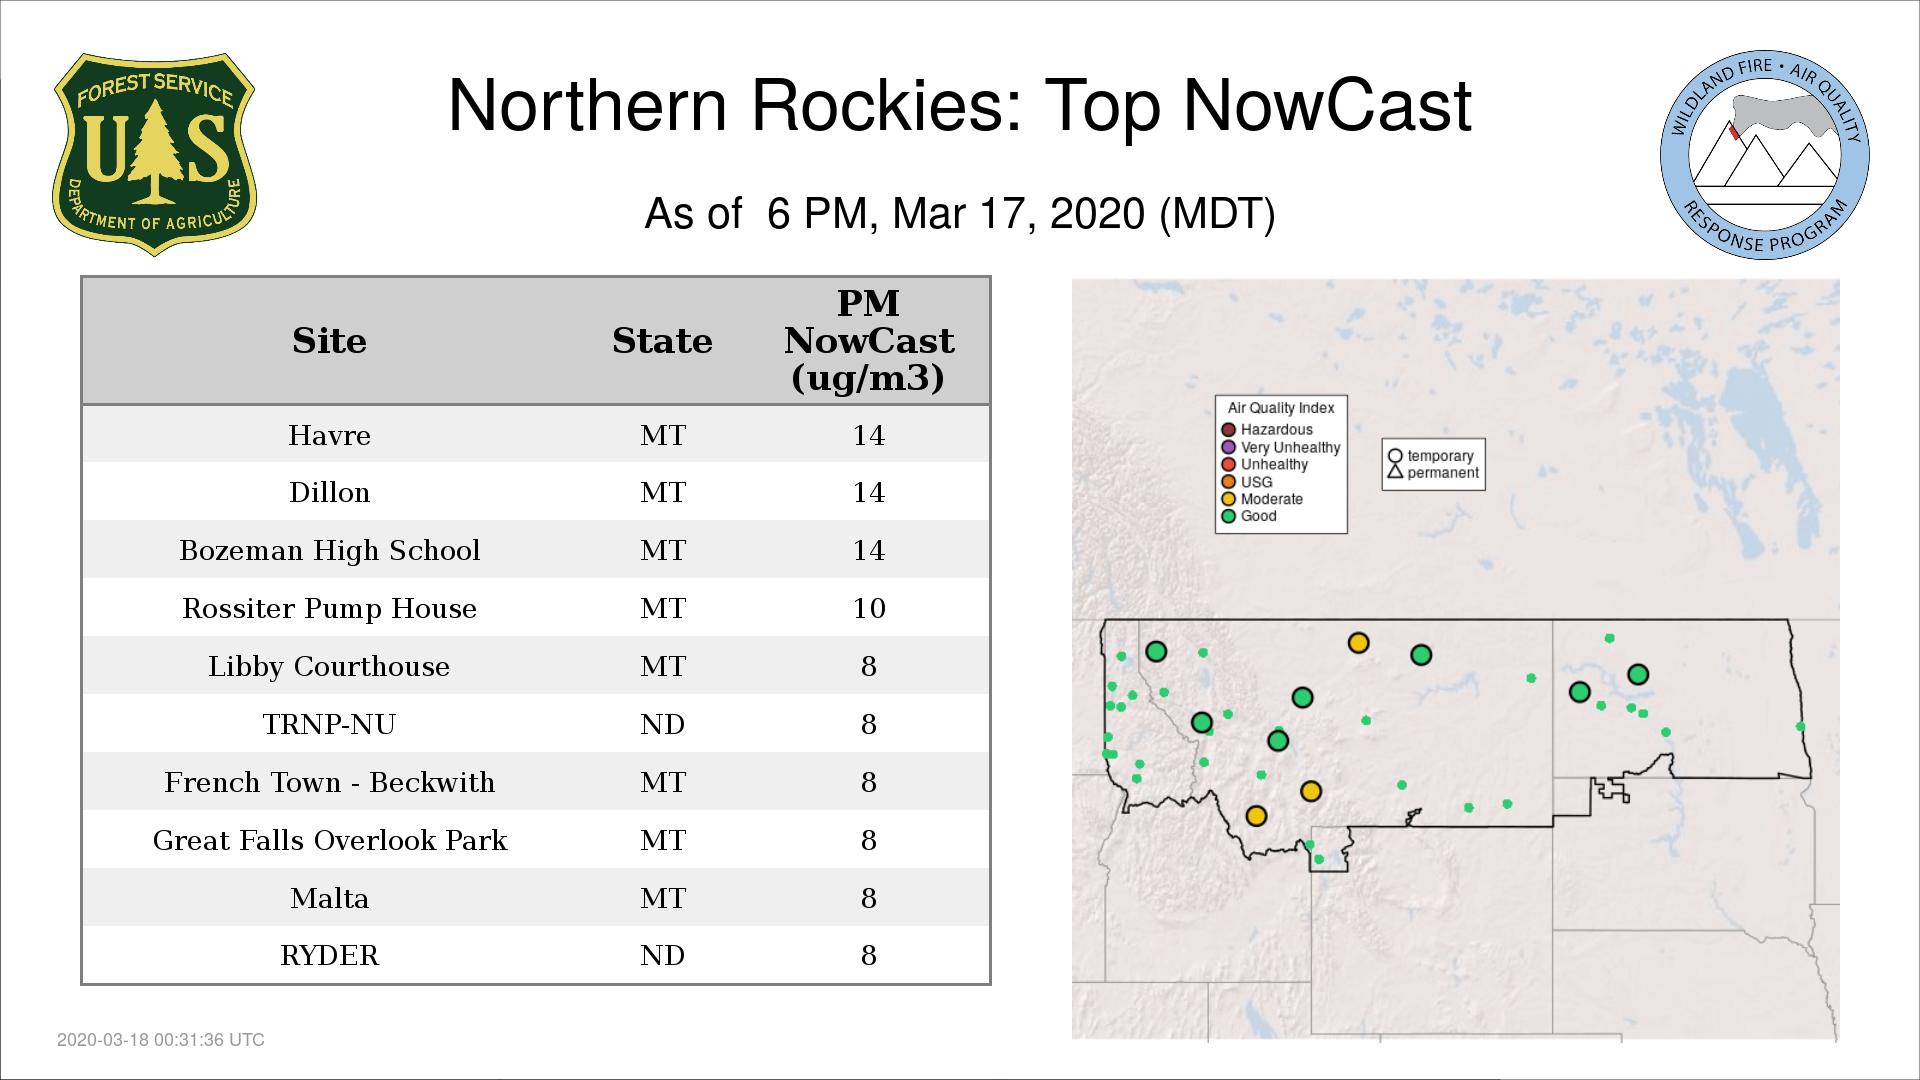Click the temporary monitor circle symbol
Viewport: 1920px width, 1080px height.
coord(1395,456)
